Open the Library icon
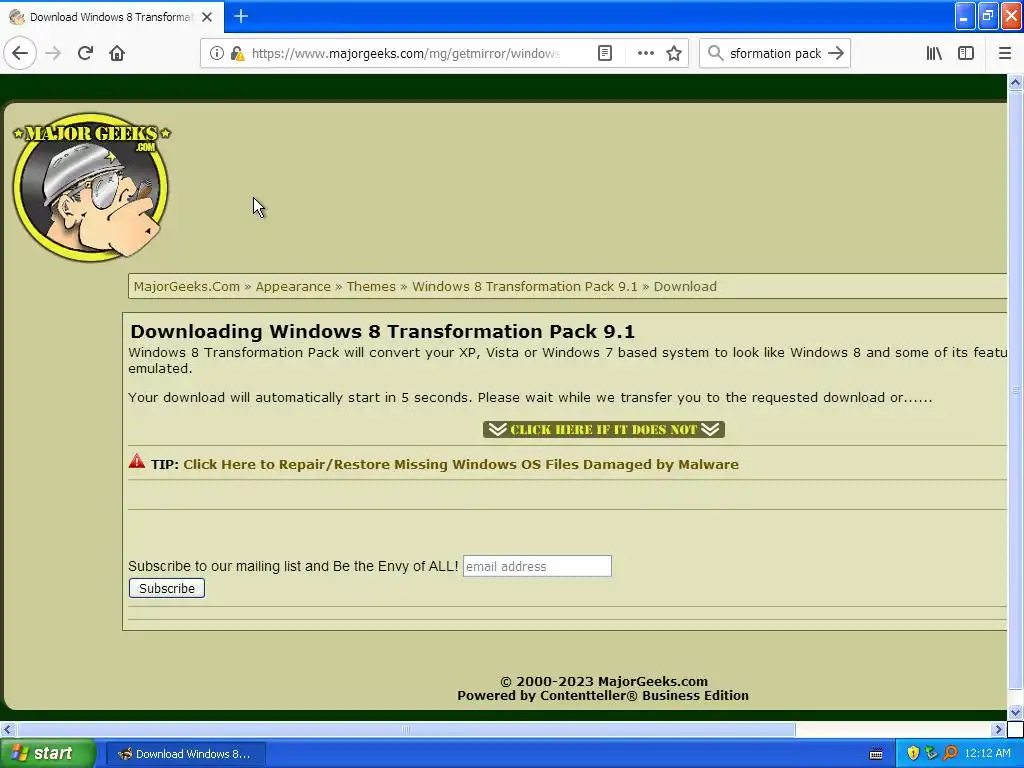The height and width of the screenshot is (768, 1024). (x=934, y=53)
